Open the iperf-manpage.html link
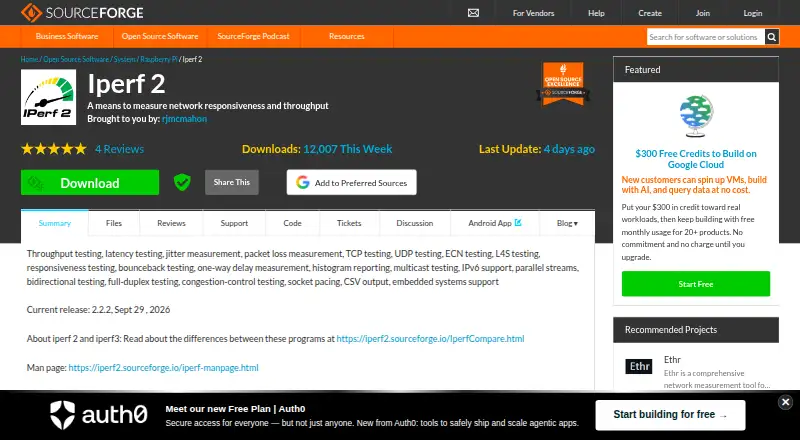Screen dimensions: 800x440 pyautogui.click(x=163, y=368)
